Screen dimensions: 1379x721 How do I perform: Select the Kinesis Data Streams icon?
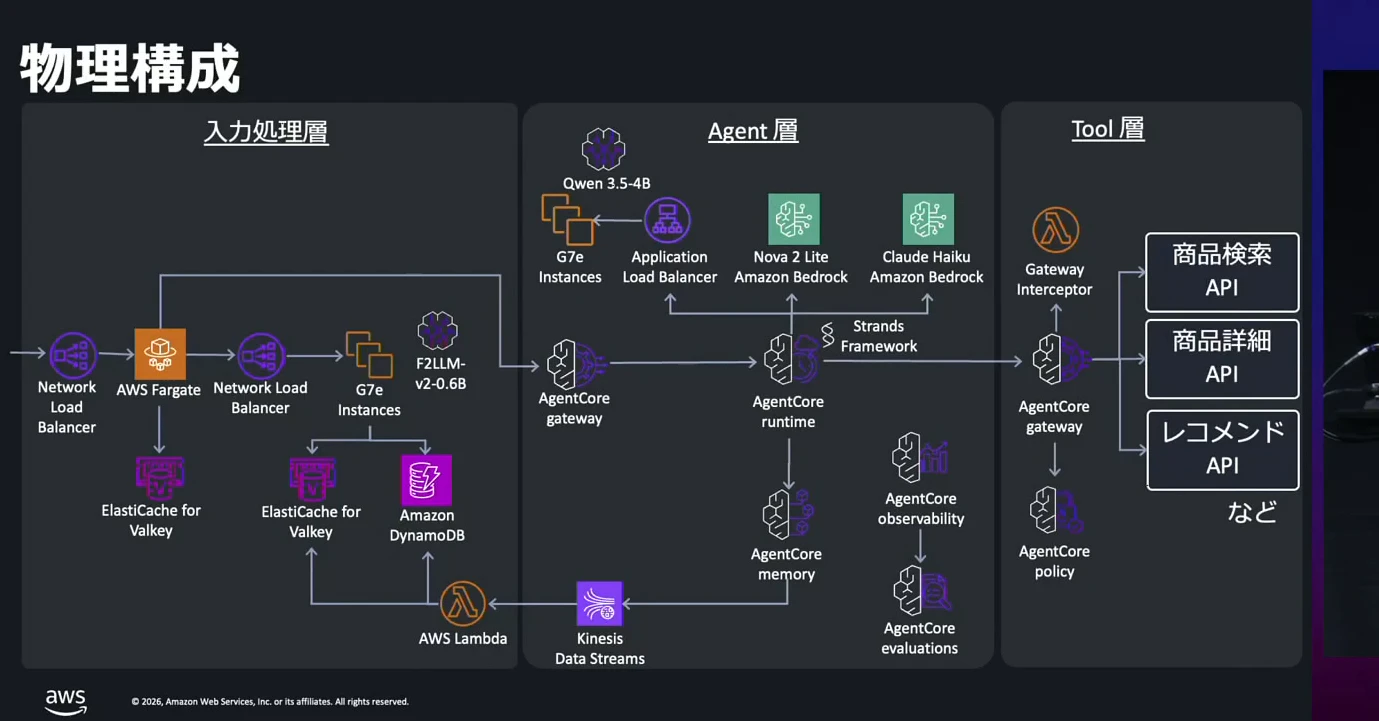(x=600, y=603)
